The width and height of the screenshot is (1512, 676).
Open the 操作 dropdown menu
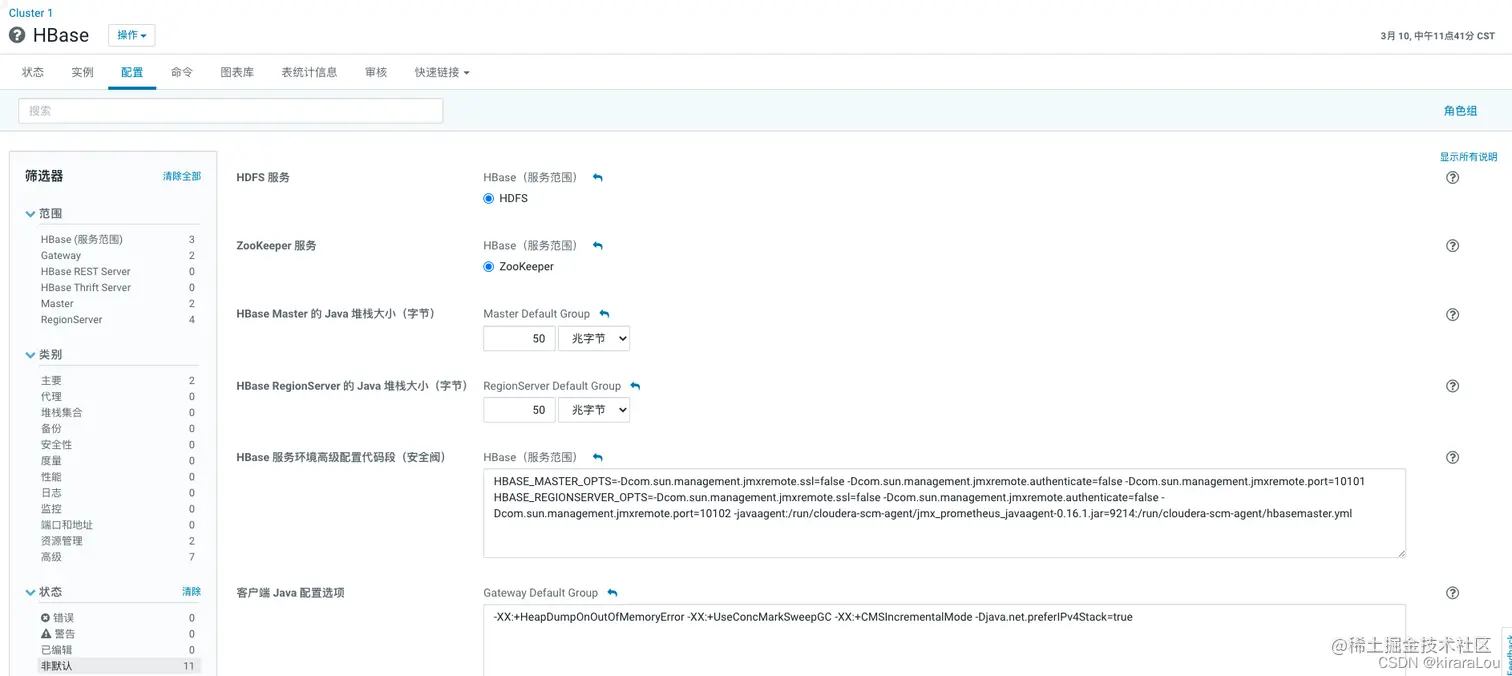point(131,34)
